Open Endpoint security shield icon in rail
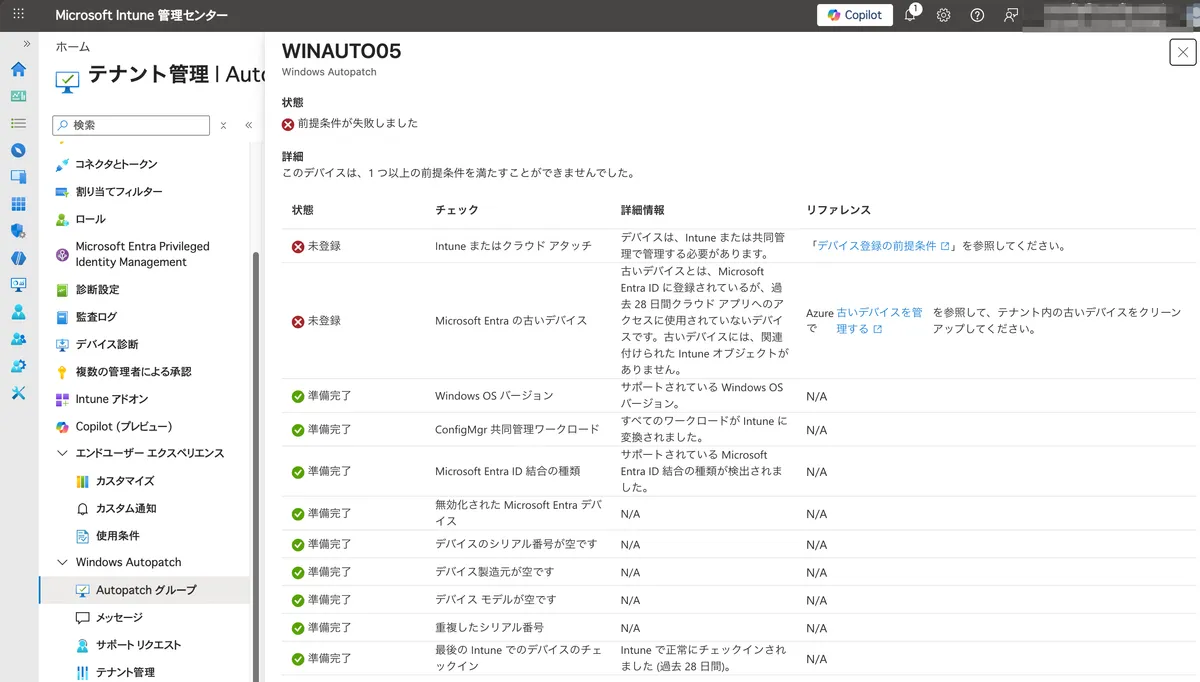Image resolution: width=1200 pixels, height=682 pixels. click(x=18, y=231)
